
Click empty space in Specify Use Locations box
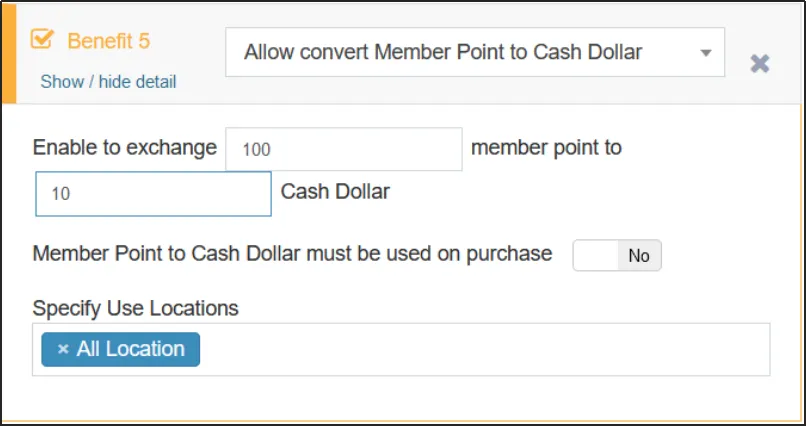click(x=480, y=349)
